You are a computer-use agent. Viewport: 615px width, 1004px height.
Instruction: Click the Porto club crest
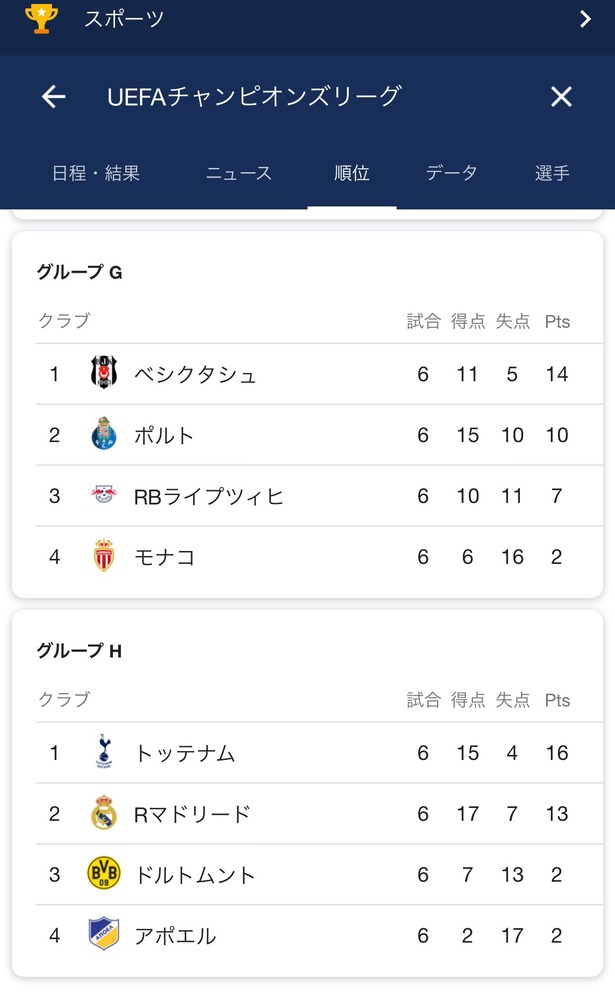pos(104,433)
